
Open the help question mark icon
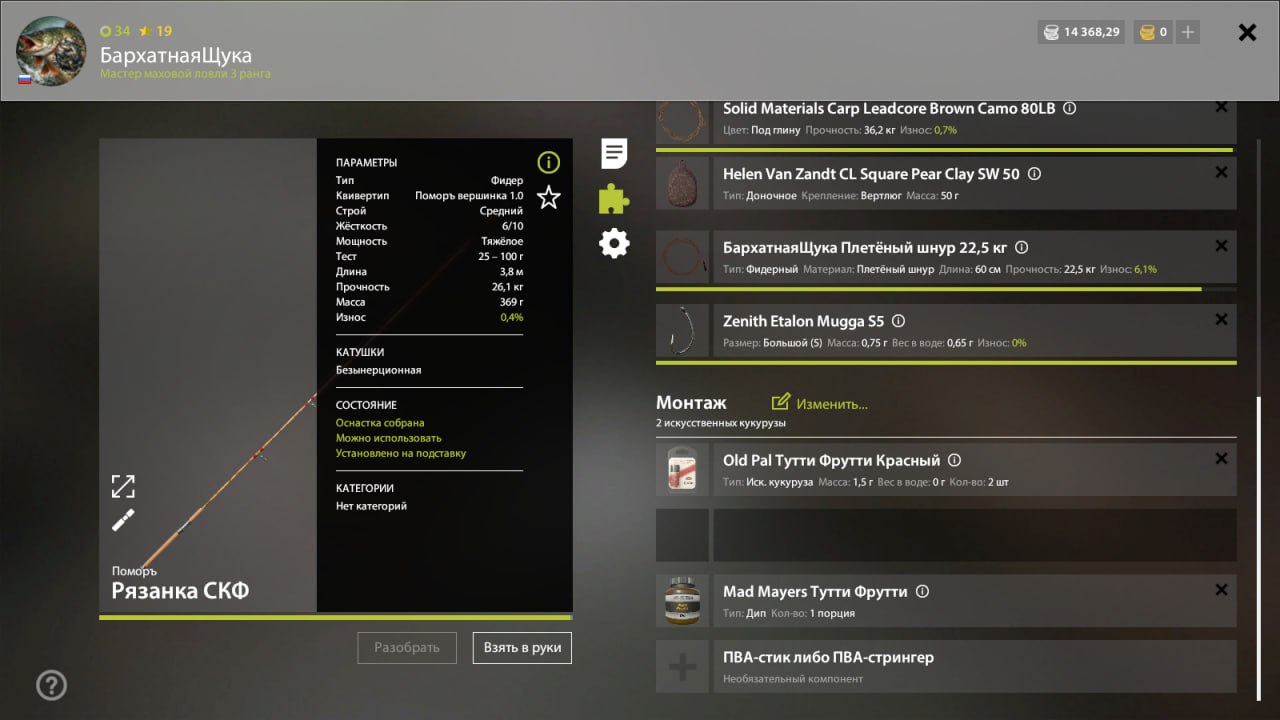pos(51,685)
